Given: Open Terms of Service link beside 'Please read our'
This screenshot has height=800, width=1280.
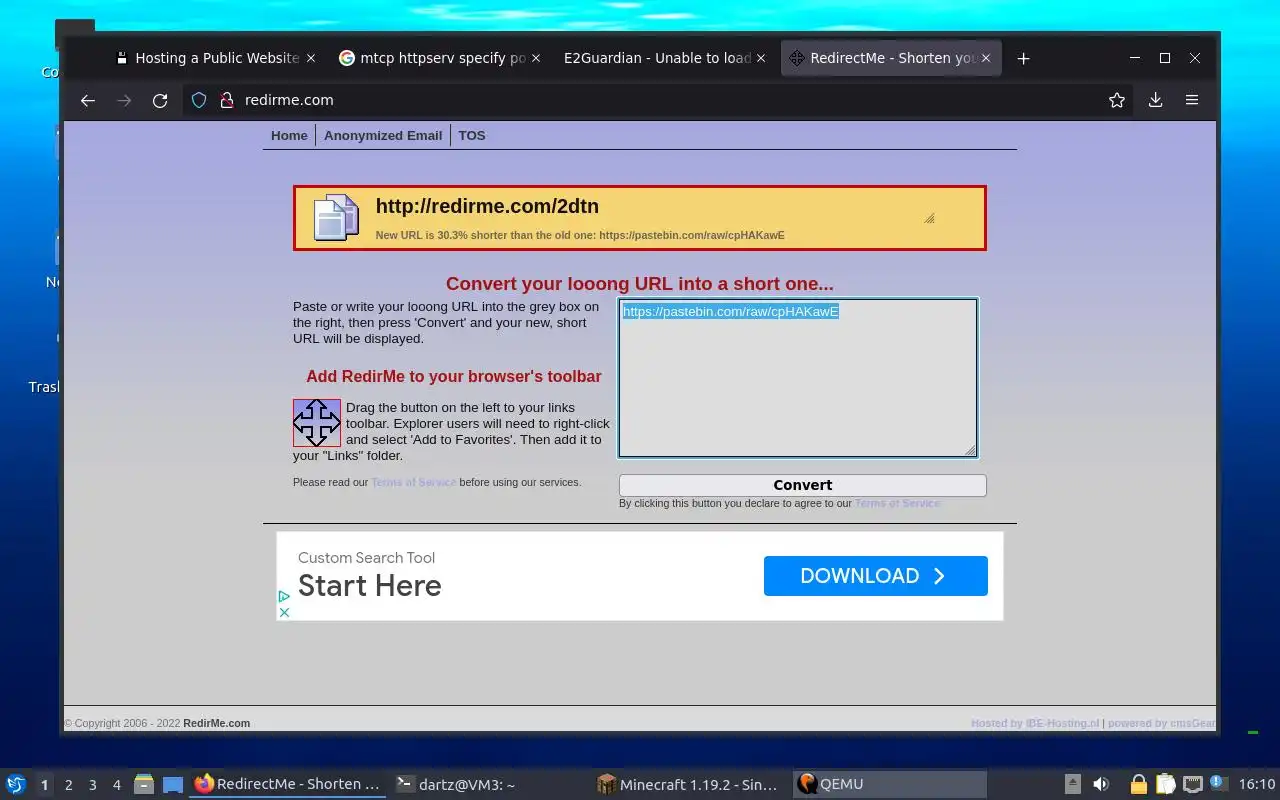Looking at the screenshot, I should (414, 482).
